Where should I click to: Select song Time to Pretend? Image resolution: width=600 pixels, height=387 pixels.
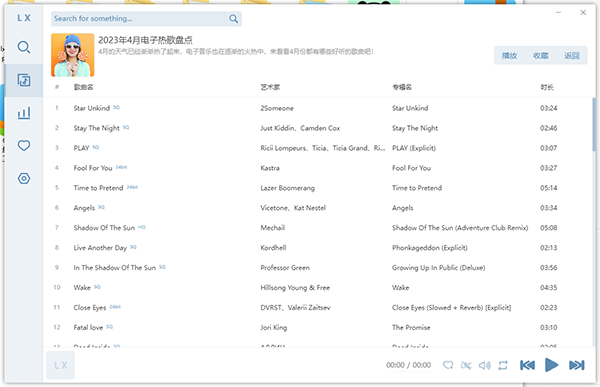tap(98, 188)
